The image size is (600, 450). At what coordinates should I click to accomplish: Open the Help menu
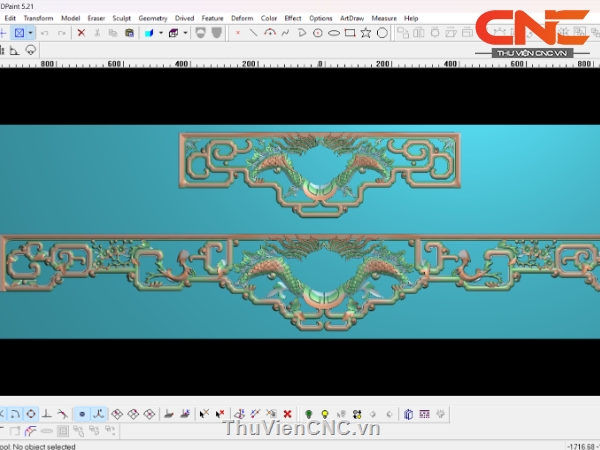[x=411, y=18]
